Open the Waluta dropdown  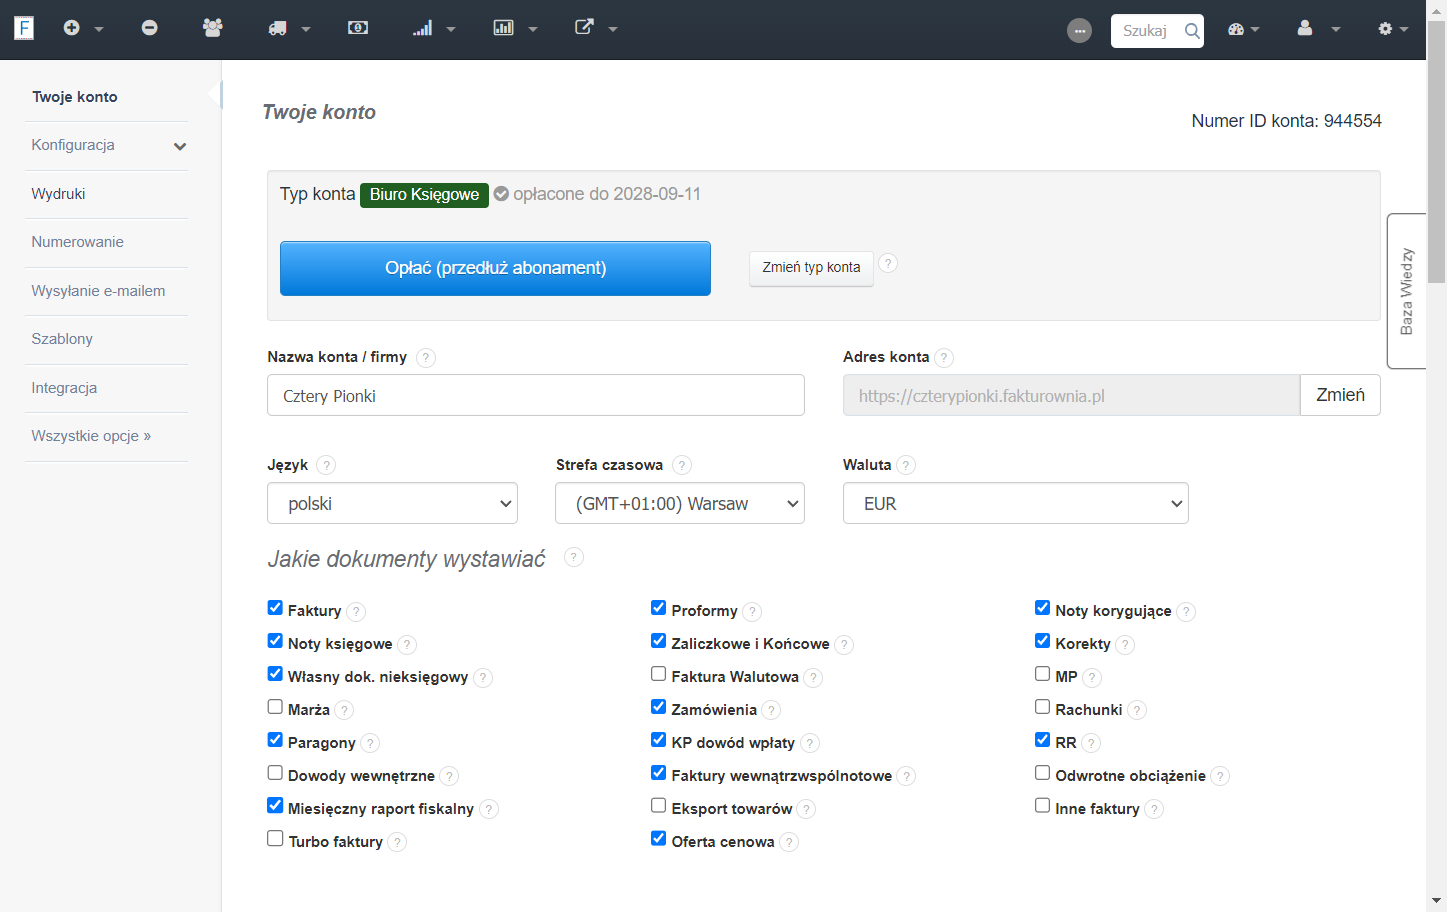pyautogui.click(x=1016, y=503)
